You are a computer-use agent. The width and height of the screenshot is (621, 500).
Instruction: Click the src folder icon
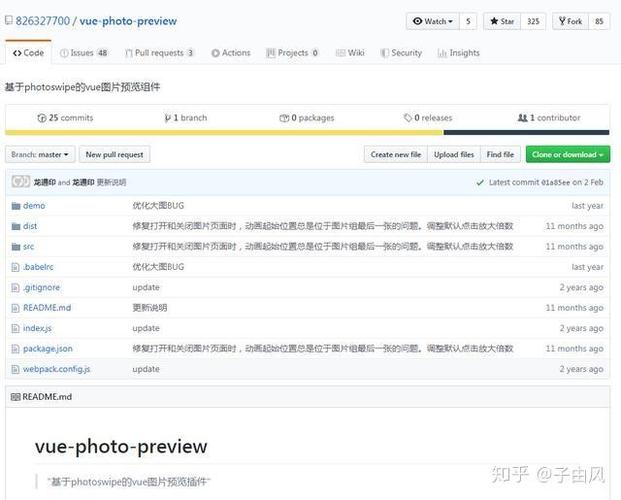(x=16, y=247)
